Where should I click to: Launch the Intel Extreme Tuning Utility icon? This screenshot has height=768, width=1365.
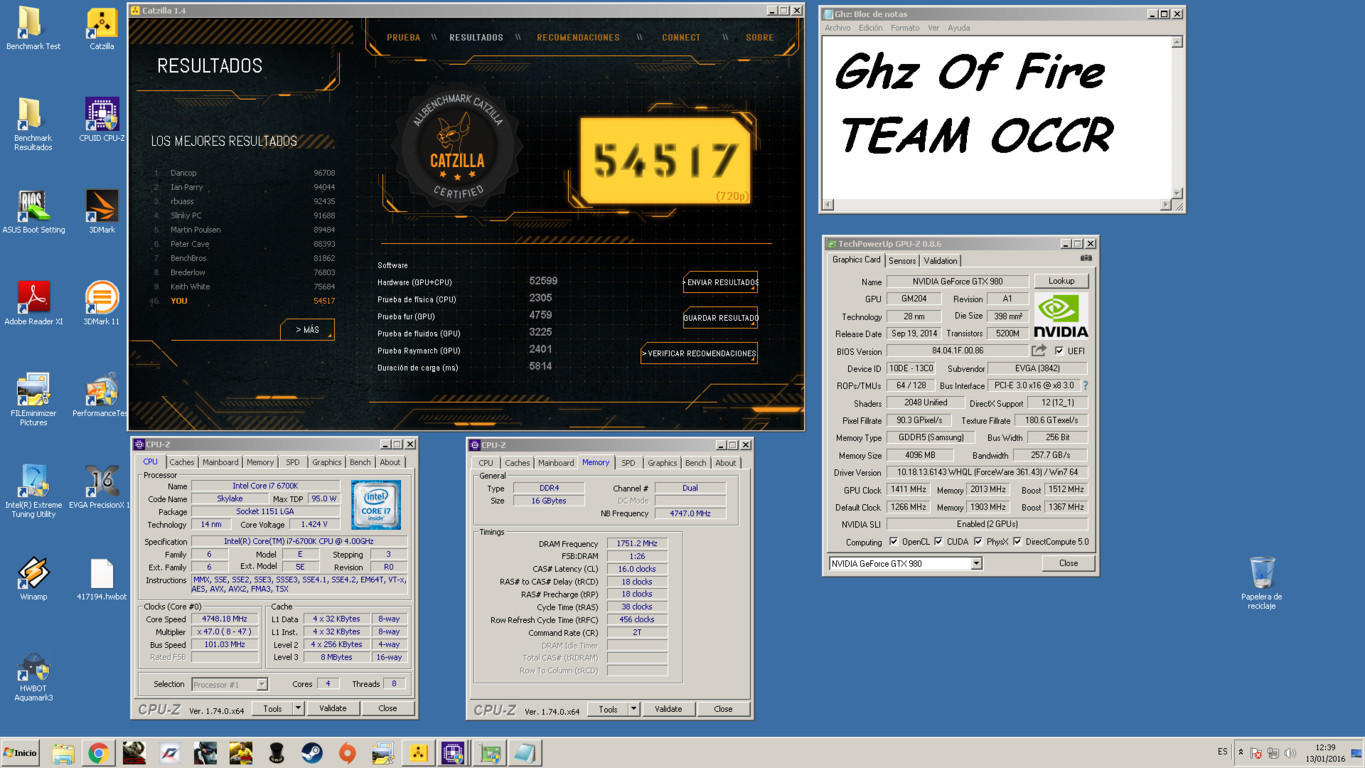point(33,491)
